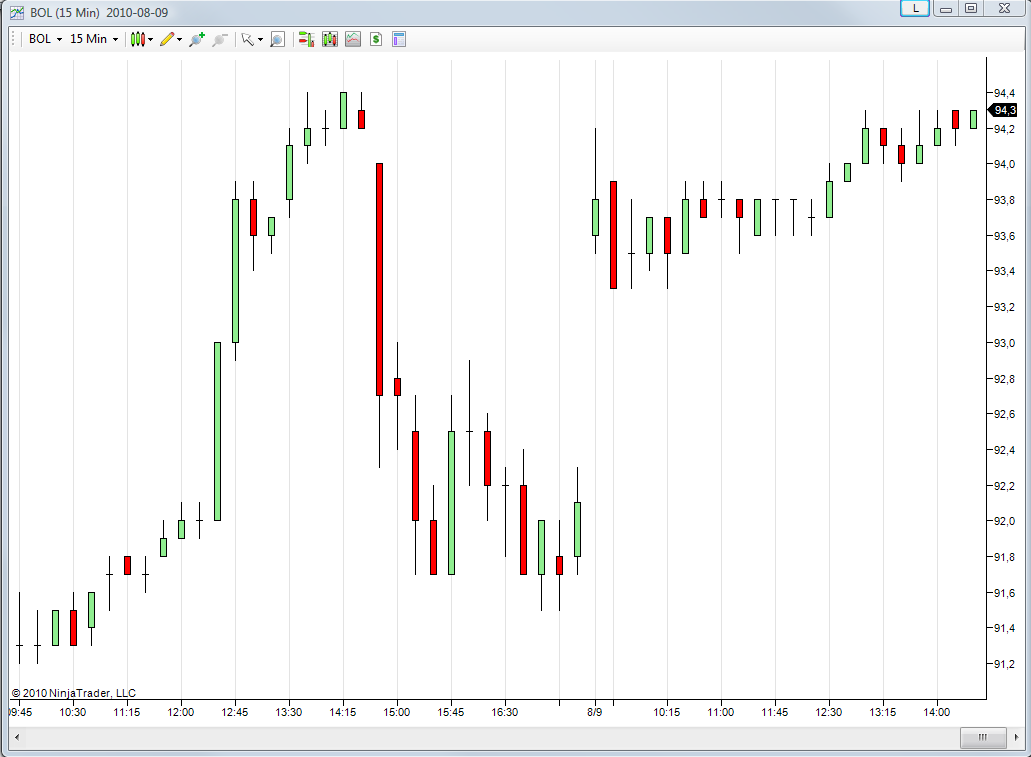Viewport: 1031px width, 757px height.
Task: Open the Data Series icon
Action: (x=330, y=39)
